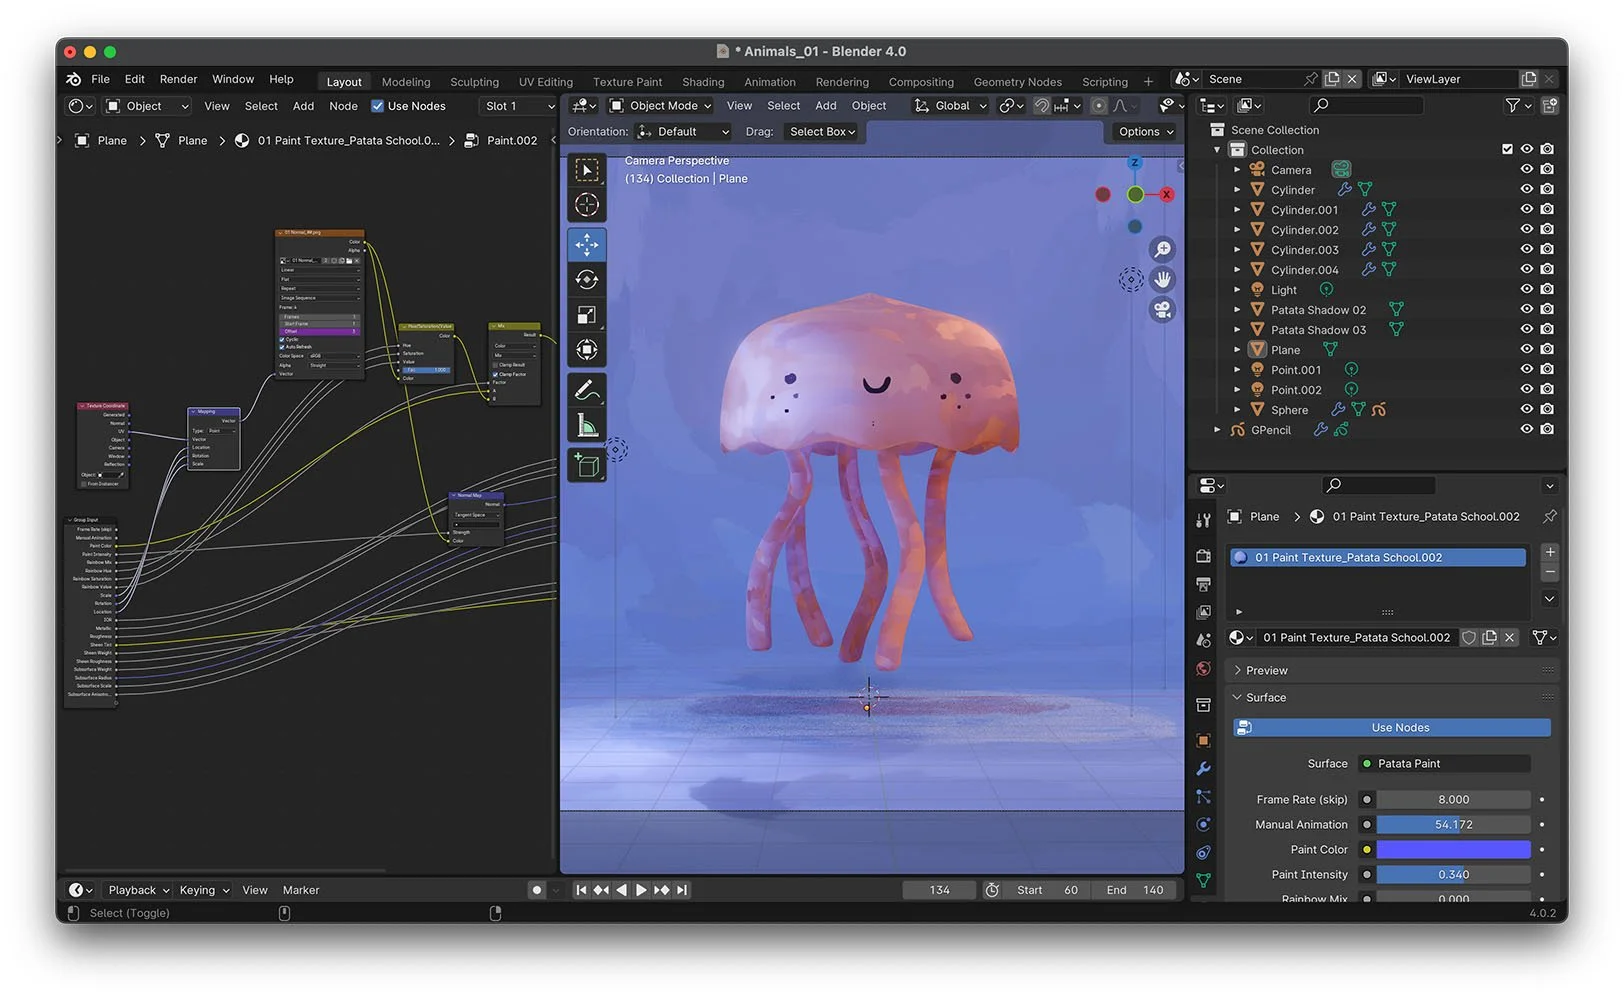Viewport: 1624px width, 997px height.
Task: Select the Move tool in viewport toolbar
Action: tap(587, 244)
